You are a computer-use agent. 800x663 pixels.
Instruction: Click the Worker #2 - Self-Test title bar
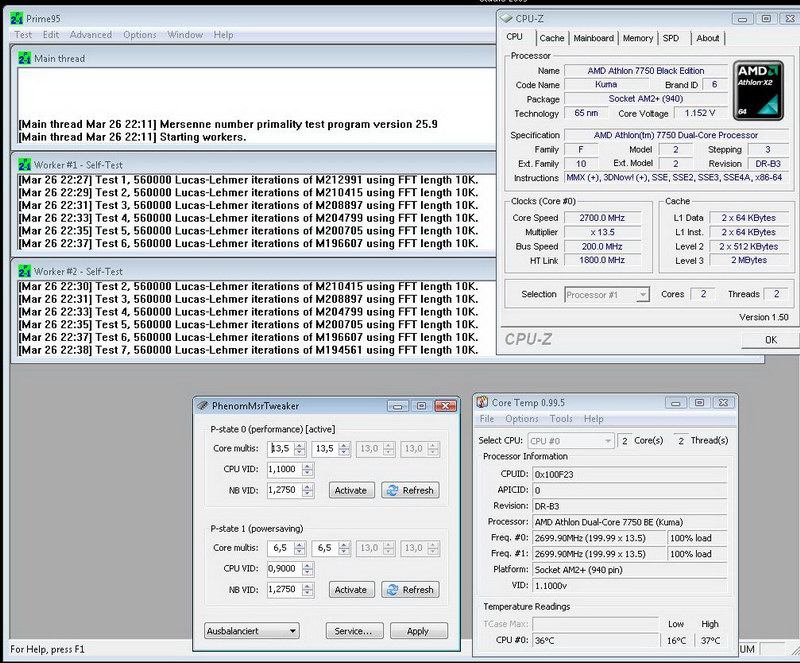point(254,271)
